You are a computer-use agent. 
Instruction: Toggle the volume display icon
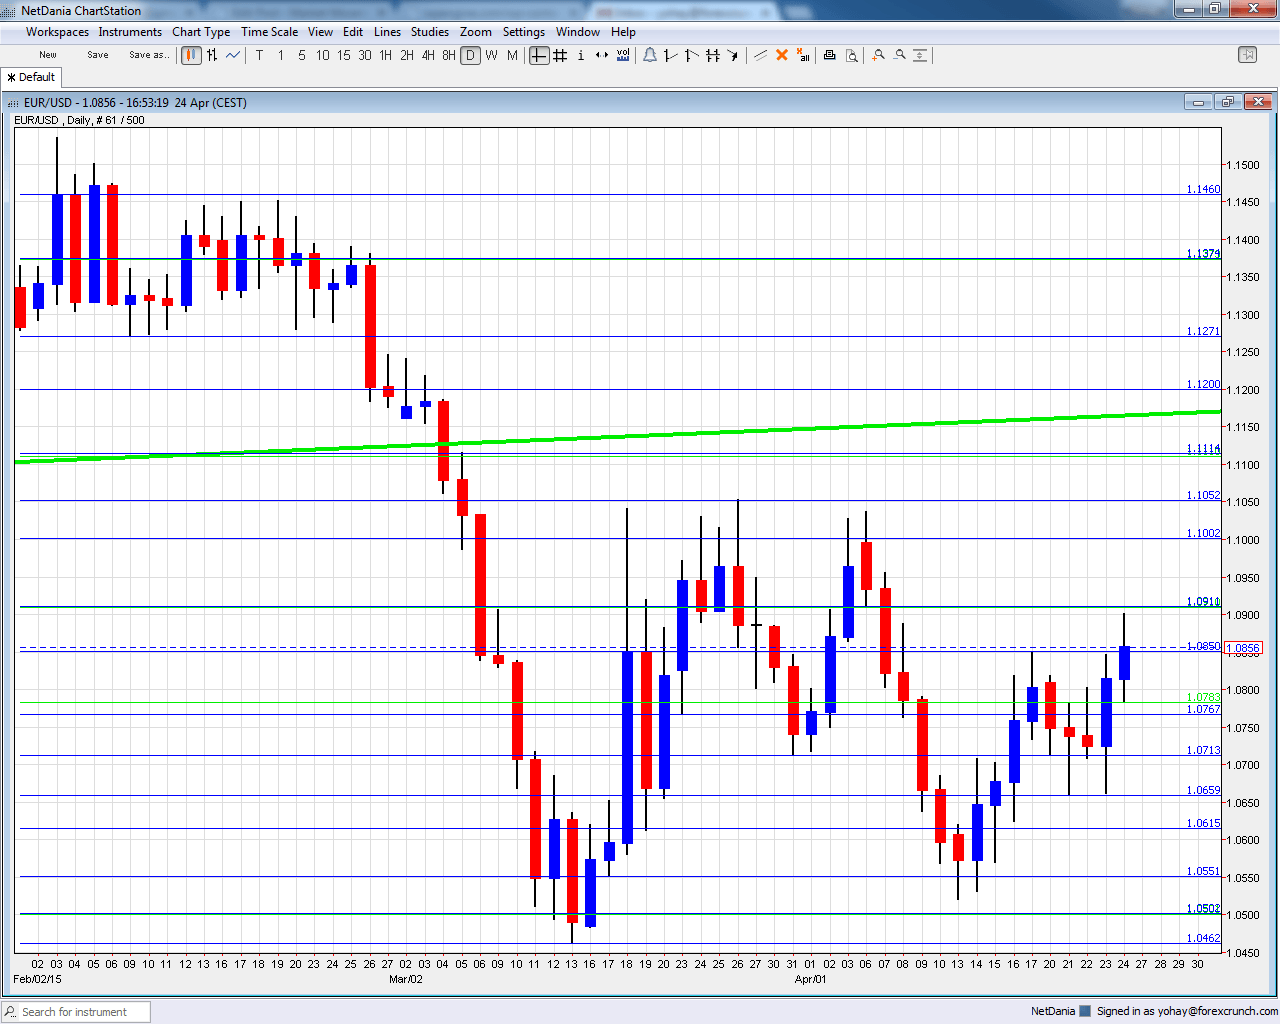pyautogui.click(x=623, y=55)
